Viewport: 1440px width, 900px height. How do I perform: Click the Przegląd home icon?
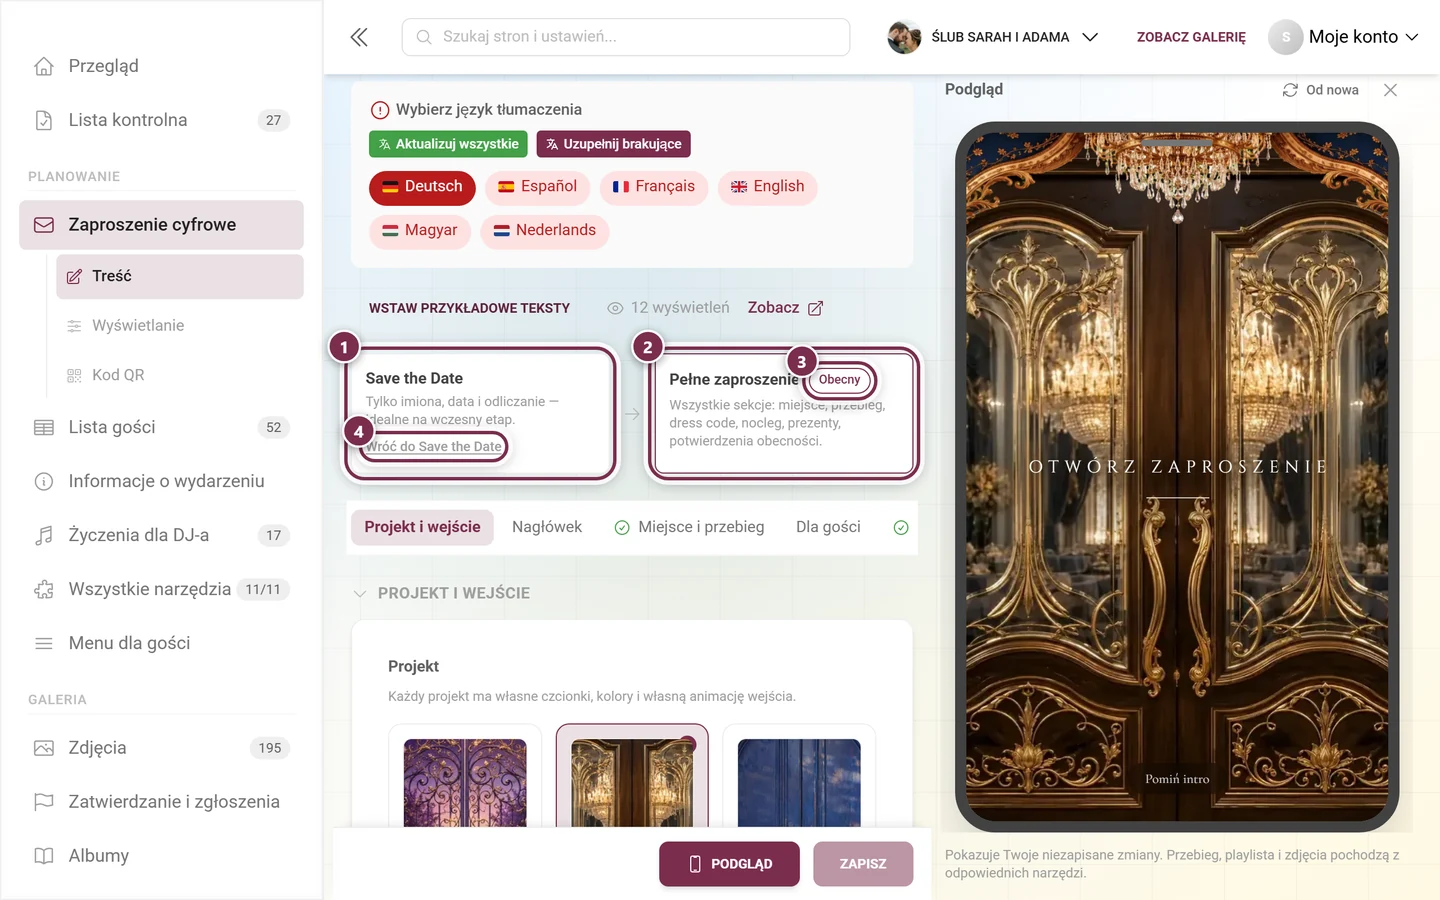[x=44, y=66]
